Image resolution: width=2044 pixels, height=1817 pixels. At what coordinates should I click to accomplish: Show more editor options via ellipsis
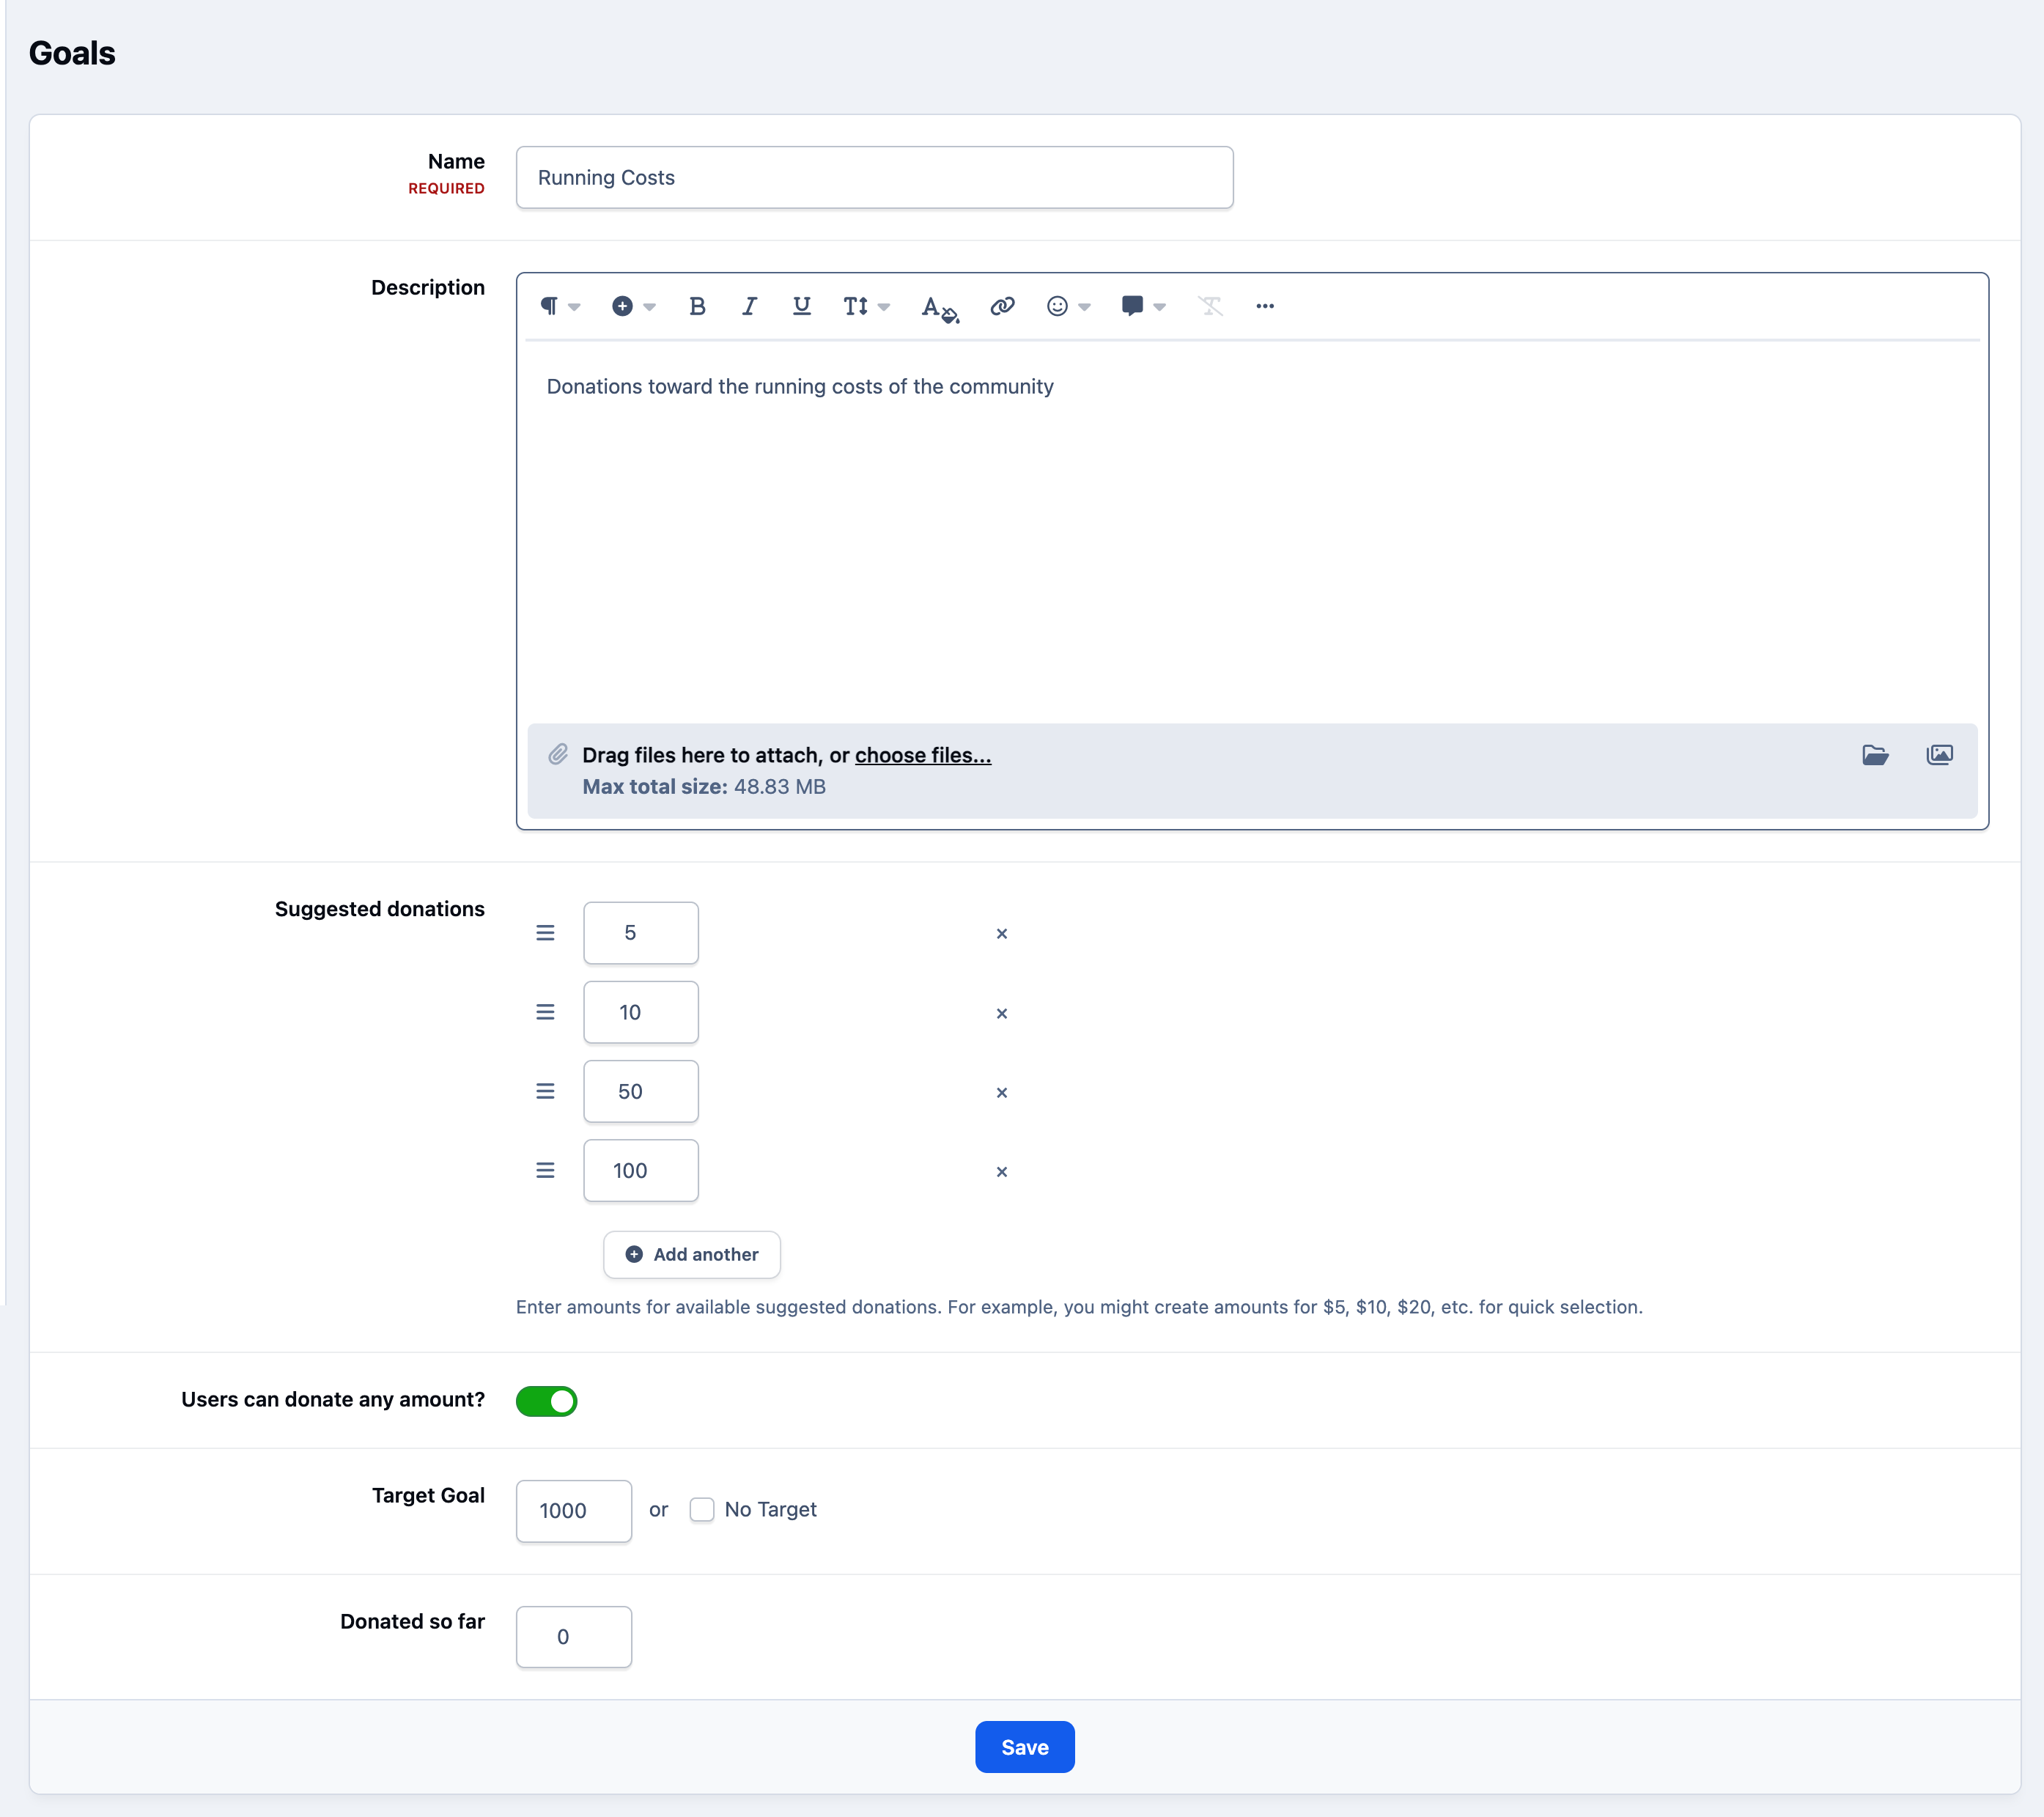point(1265,306)
